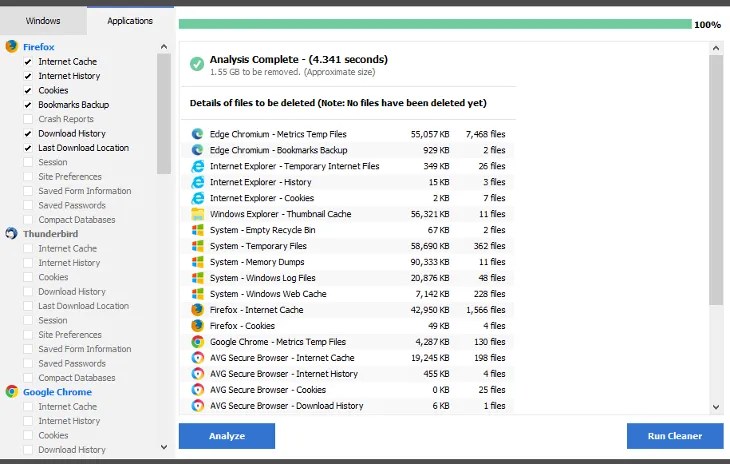The width and height of the screenshot is (730, 464).
Task: Click the Analyze button
Action: [x=227, y=436]
